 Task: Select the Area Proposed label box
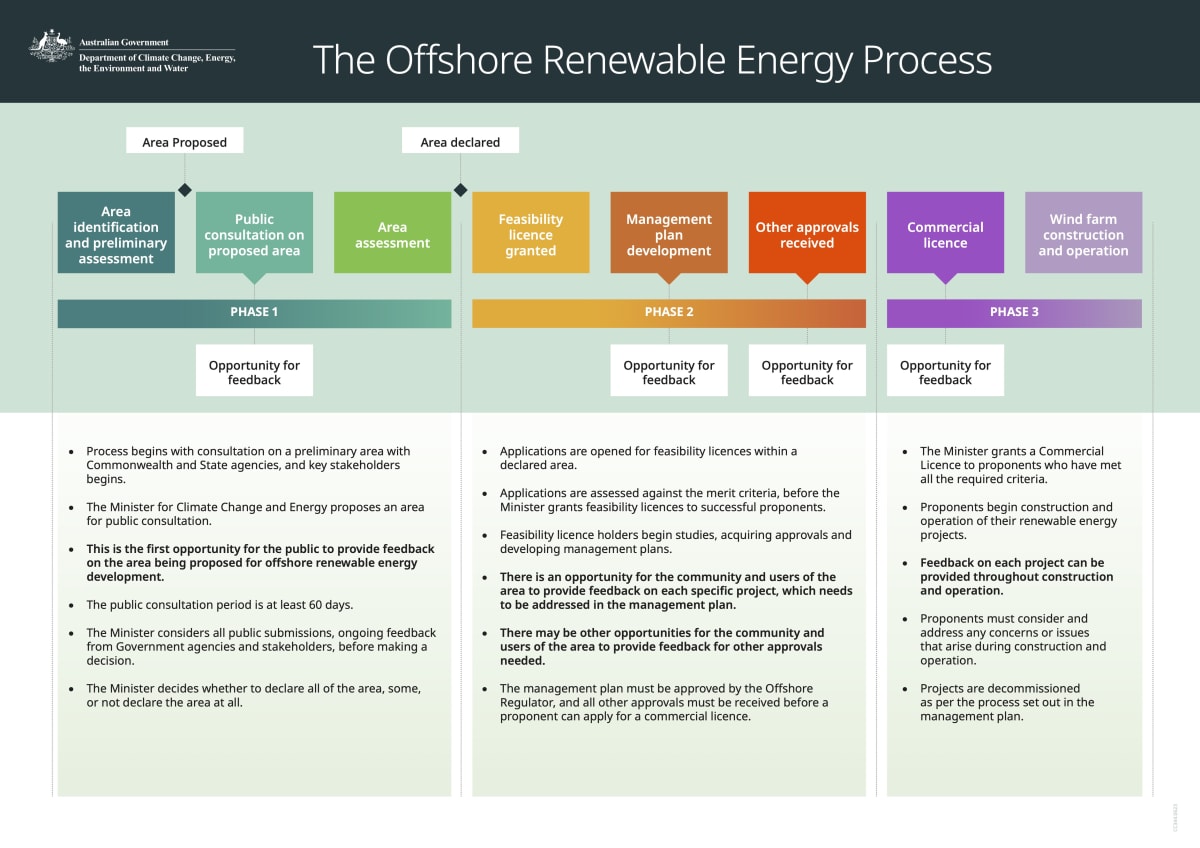(x=184, y=142)
